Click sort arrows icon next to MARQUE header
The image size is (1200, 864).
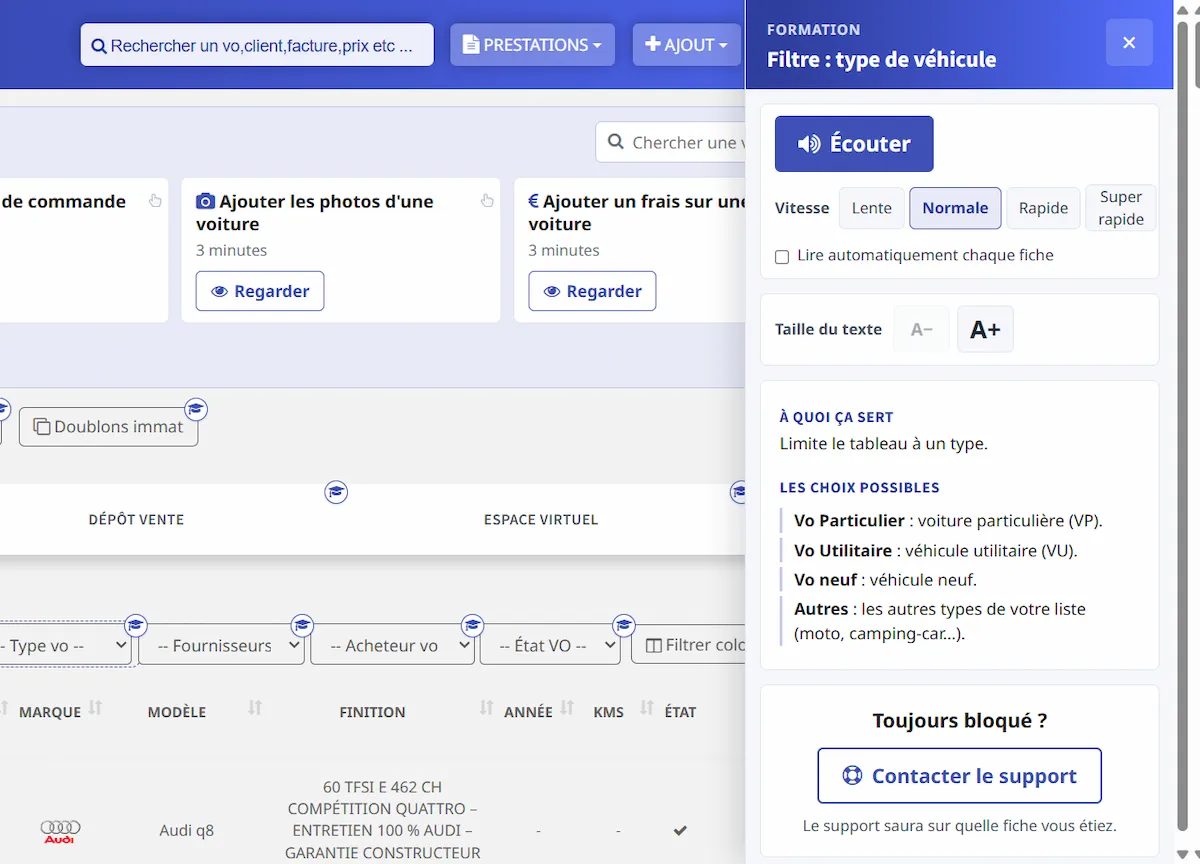point(95,709)
